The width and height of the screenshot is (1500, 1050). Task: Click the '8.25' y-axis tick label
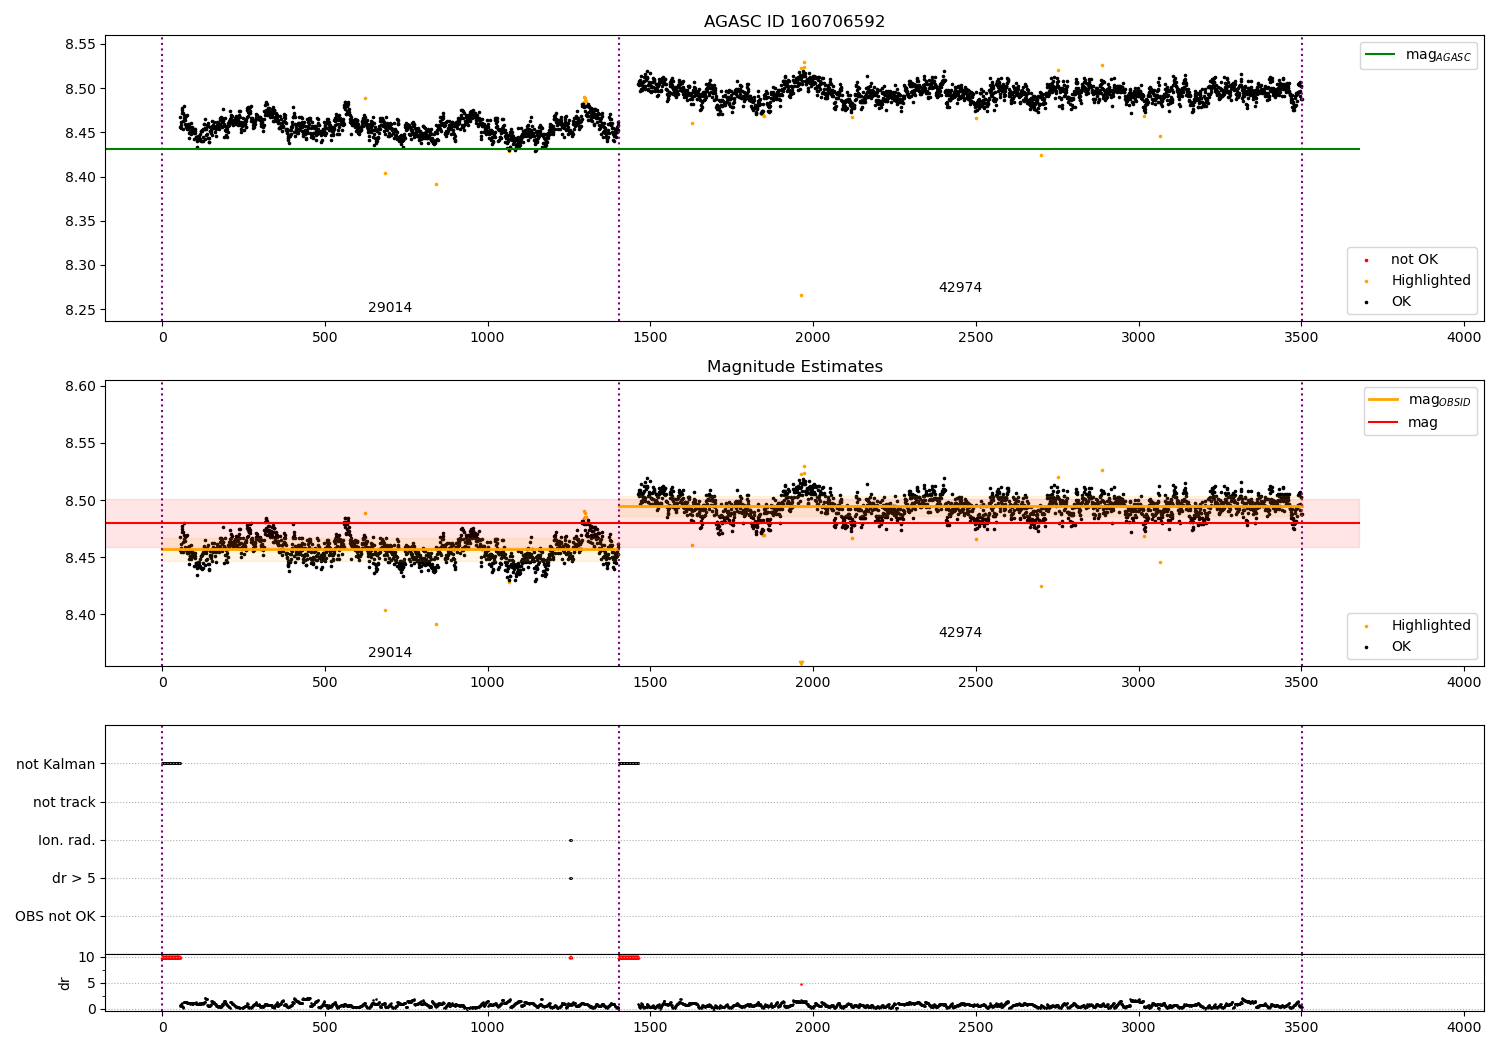pyautogui.click(x=79, y=310)
